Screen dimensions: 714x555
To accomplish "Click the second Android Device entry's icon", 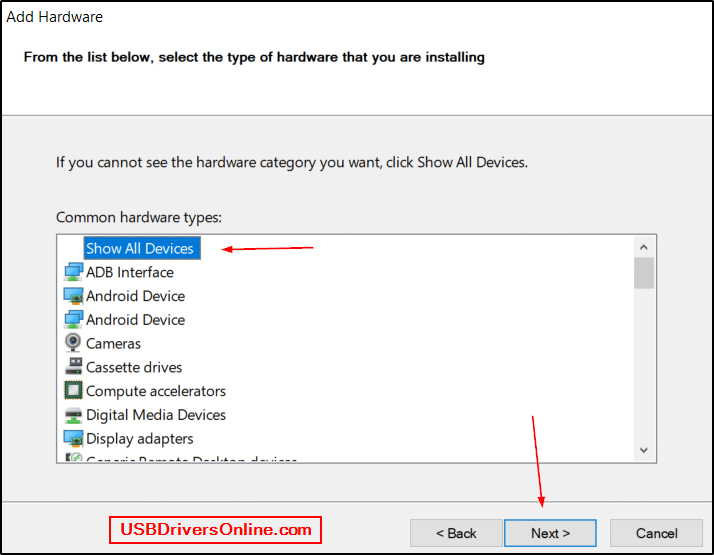I will (73, 320).
